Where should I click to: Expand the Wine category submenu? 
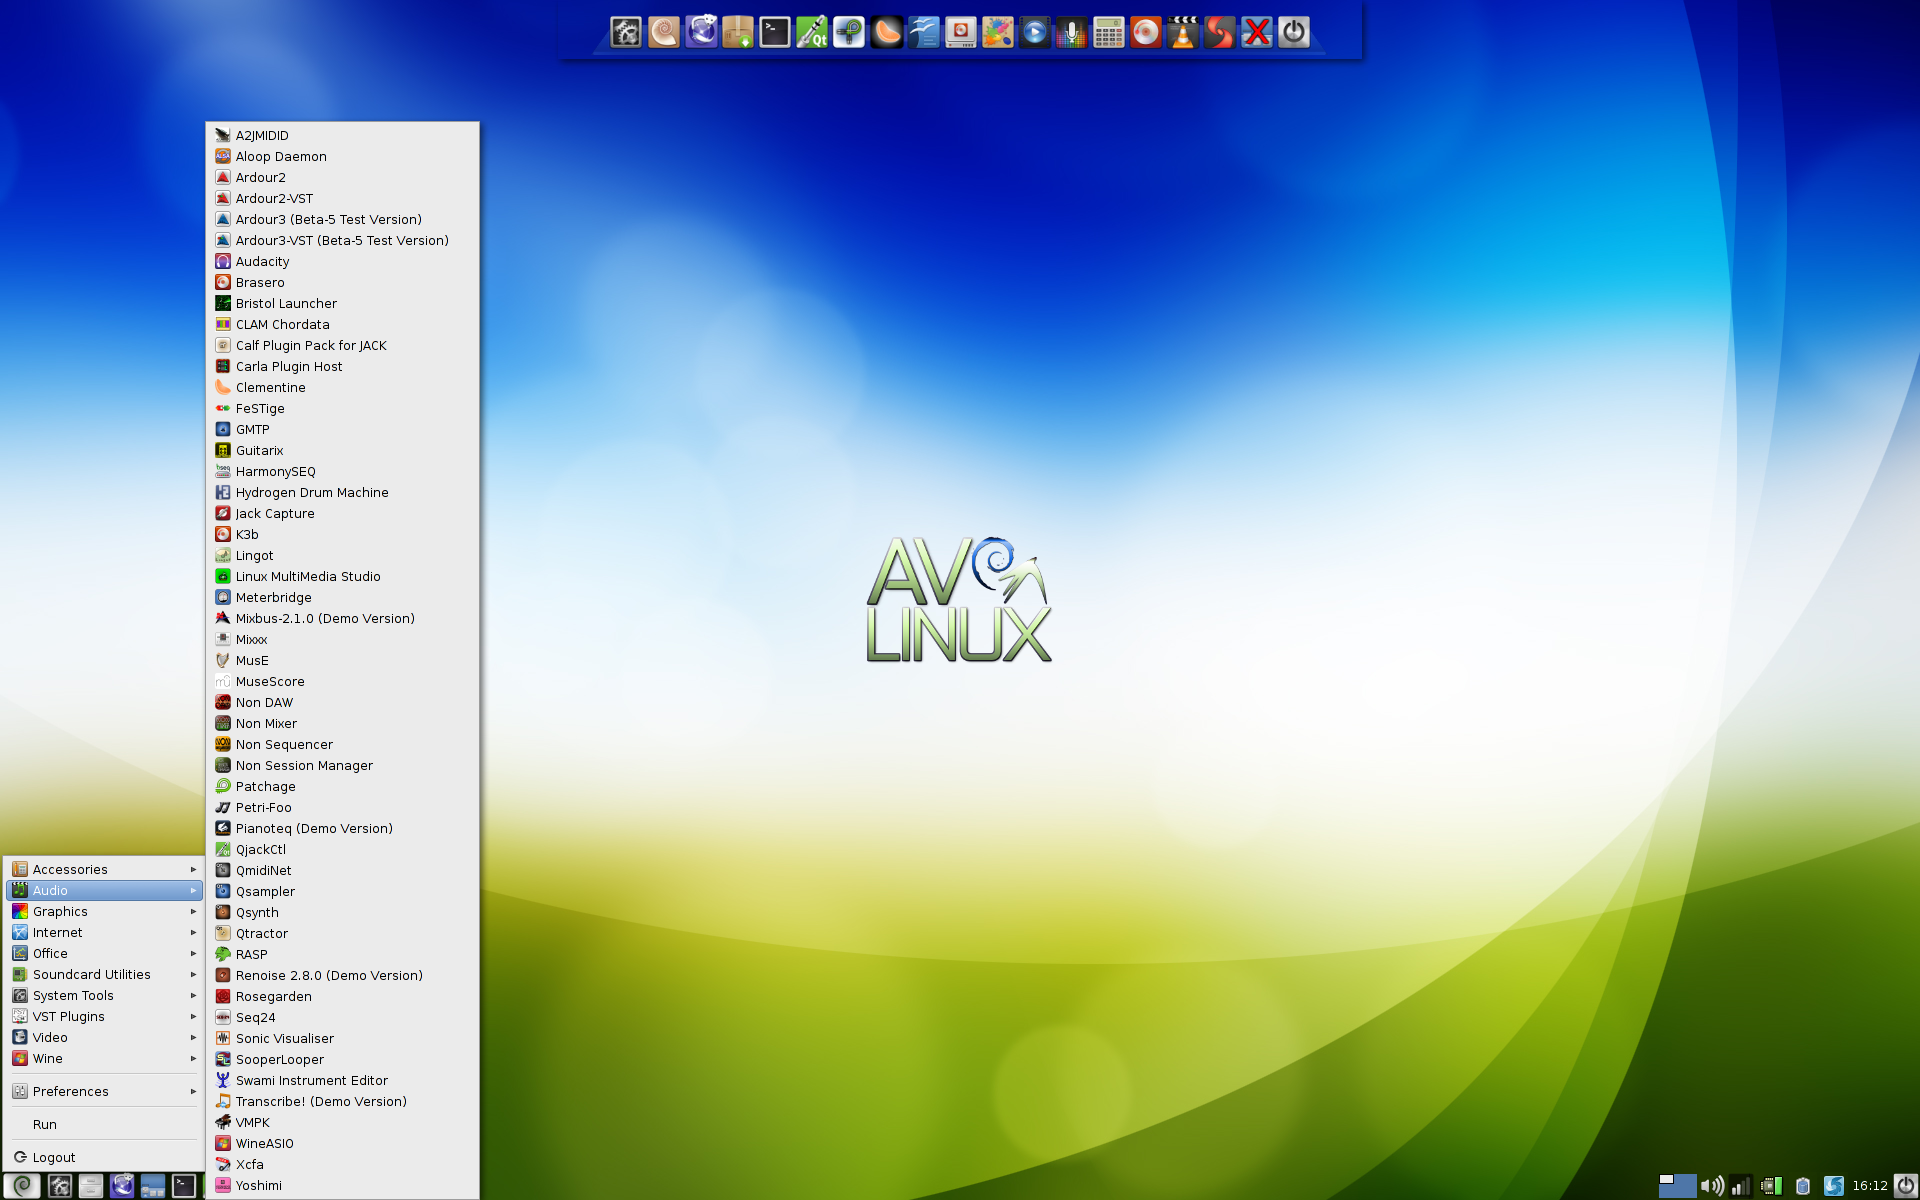[x=102, y=1058]
